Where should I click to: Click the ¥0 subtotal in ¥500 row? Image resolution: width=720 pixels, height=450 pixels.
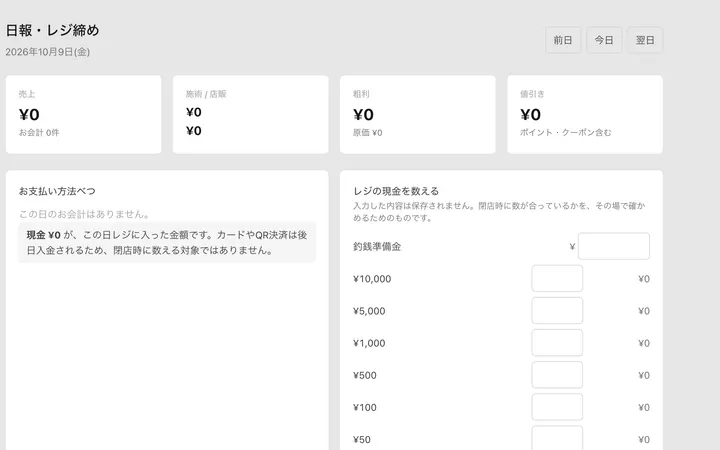644,375
